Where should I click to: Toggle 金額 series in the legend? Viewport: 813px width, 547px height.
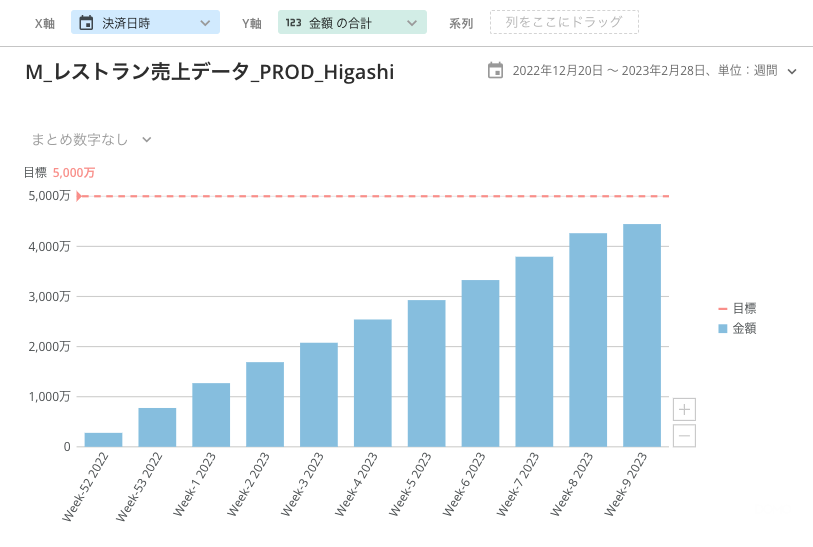coord(737,328)
